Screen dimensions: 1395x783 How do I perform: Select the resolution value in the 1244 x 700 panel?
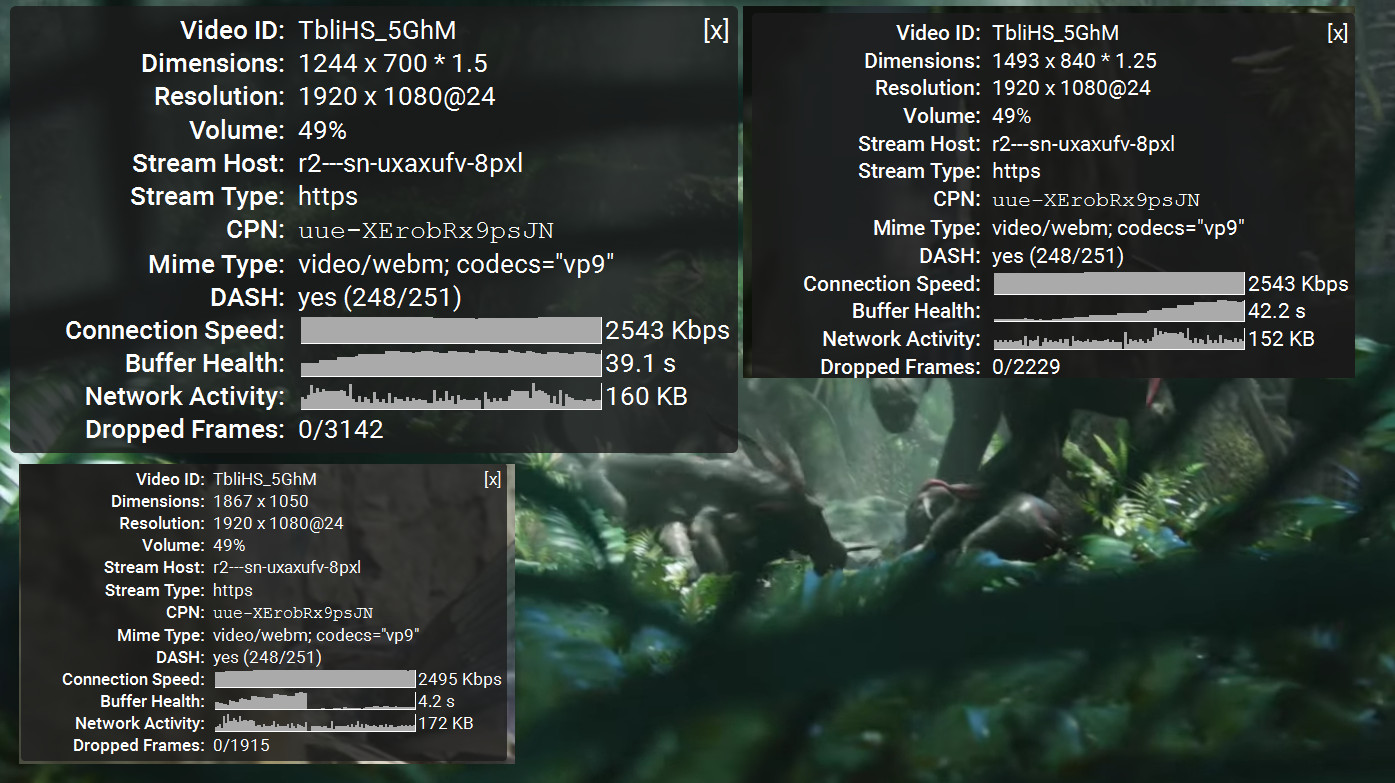pyautogui.click(x=397, y=96)
